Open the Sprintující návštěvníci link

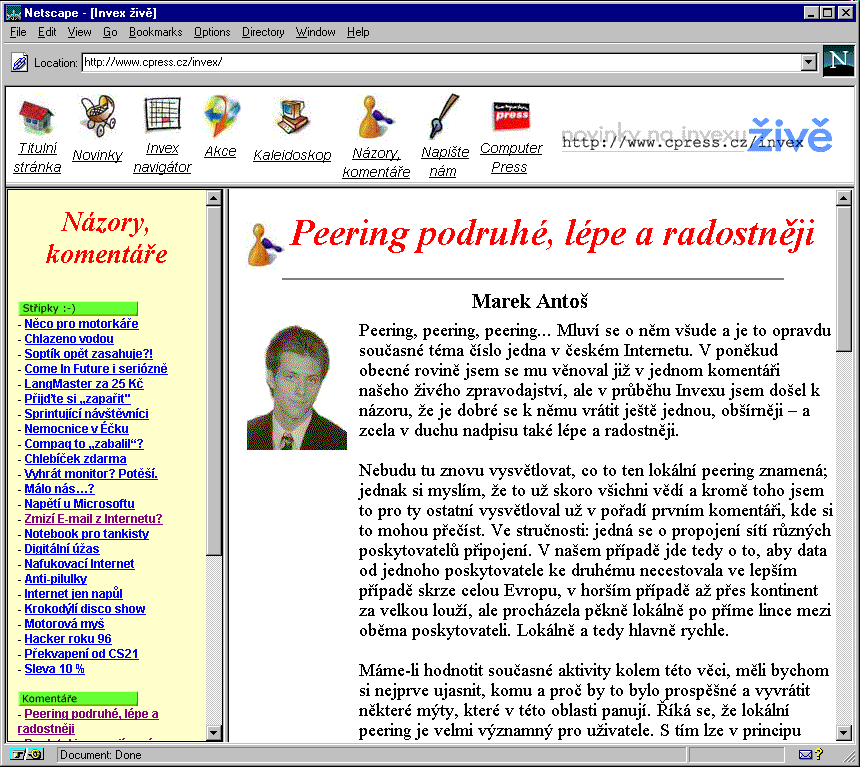(86, 414)
